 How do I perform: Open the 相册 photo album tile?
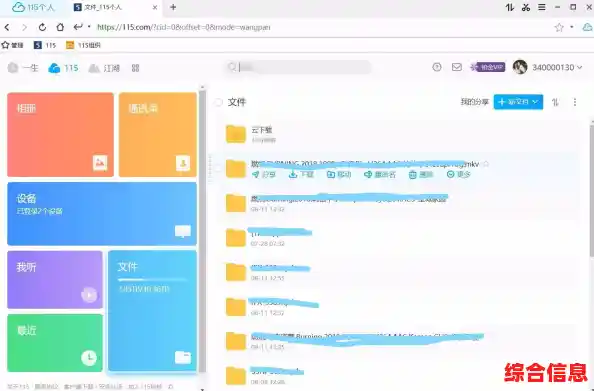click(x=60, y=135)
